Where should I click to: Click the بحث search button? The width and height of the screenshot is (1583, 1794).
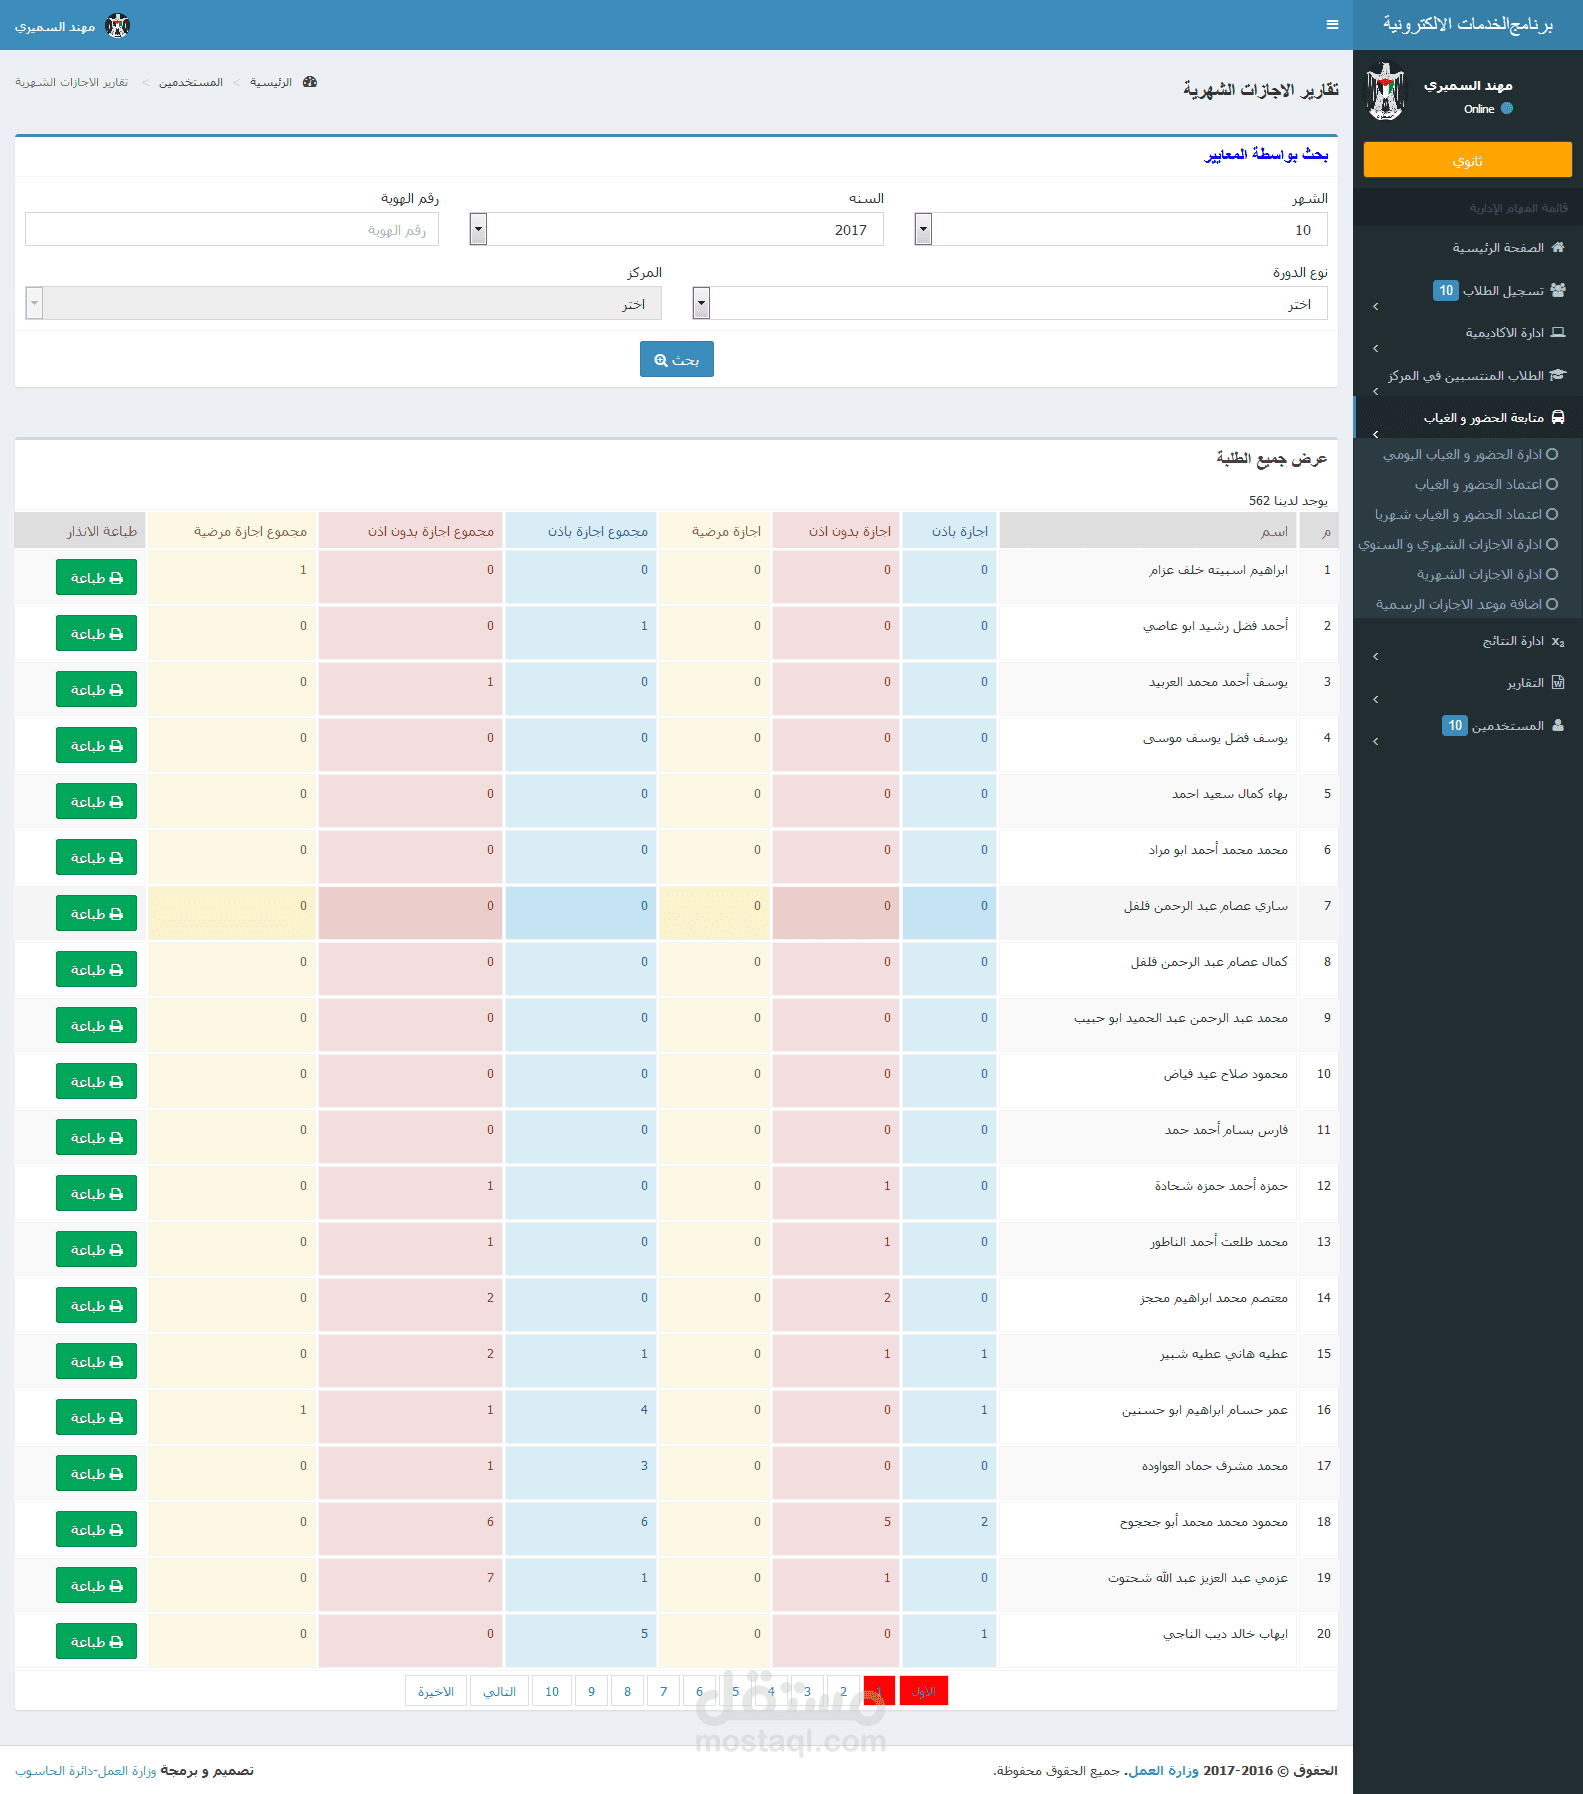tap(677, 359)
